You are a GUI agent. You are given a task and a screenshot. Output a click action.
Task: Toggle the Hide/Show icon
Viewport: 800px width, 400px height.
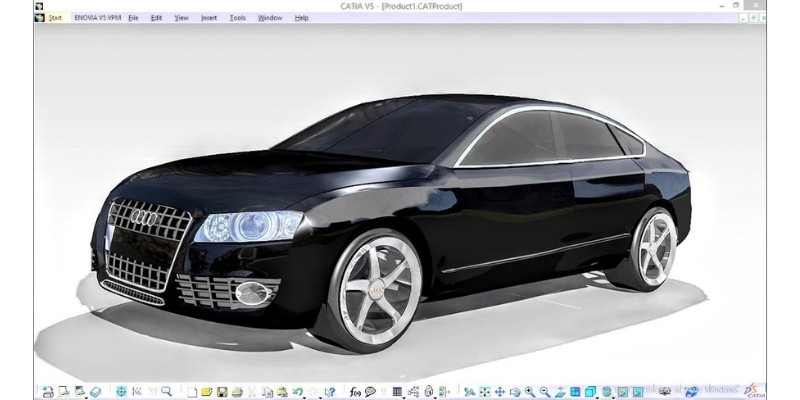click(x=622, y=392)
